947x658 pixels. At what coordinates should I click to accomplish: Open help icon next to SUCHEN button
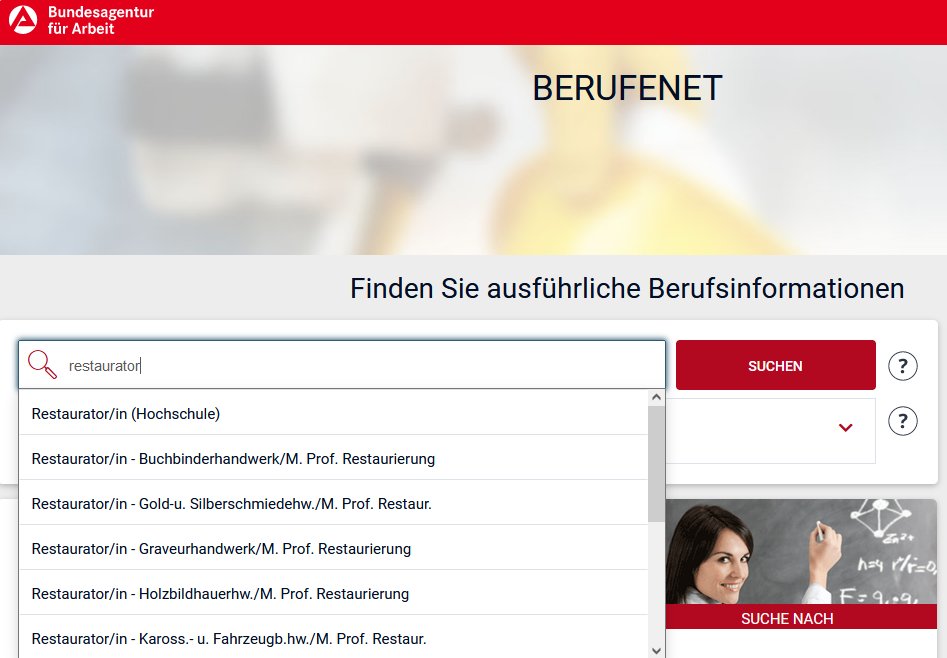(x=902, y=366)
